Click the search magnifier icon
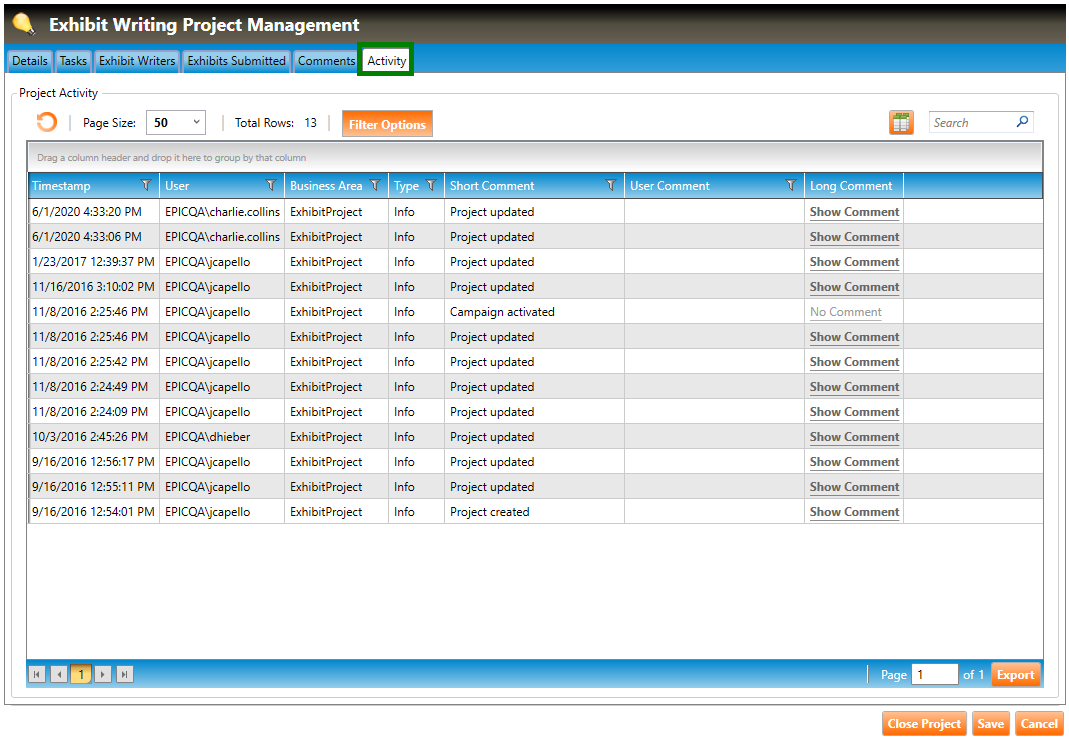Image resolution: width=1069 pixels, height=741 pixels. pyautogui.click(x=1022, y=122)
